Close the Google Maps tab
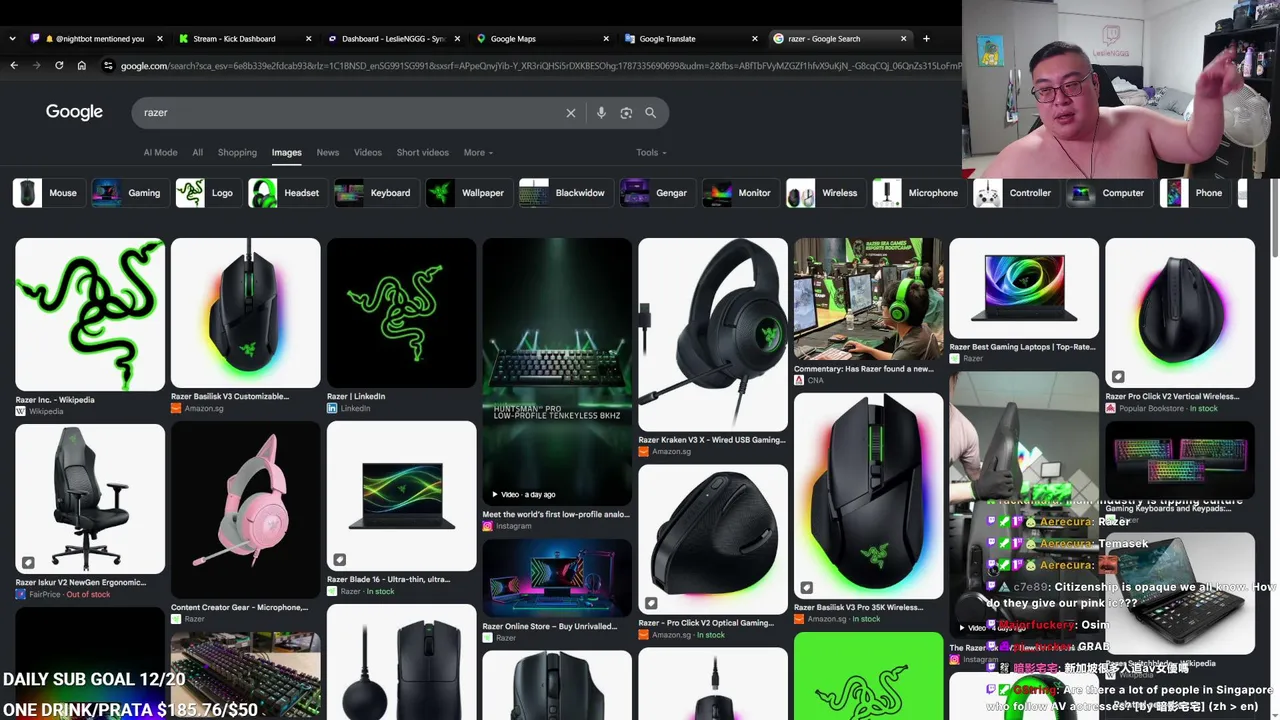Viewport: 1280px width, 720px height. pos(606,39)
